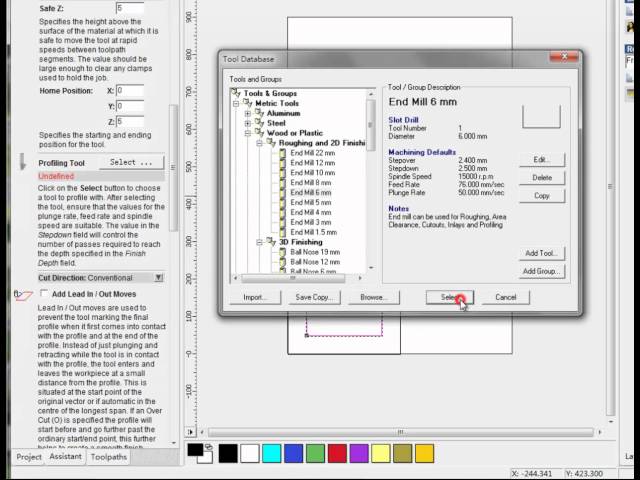Pick the black color swatch in palette

coord(228,453)
